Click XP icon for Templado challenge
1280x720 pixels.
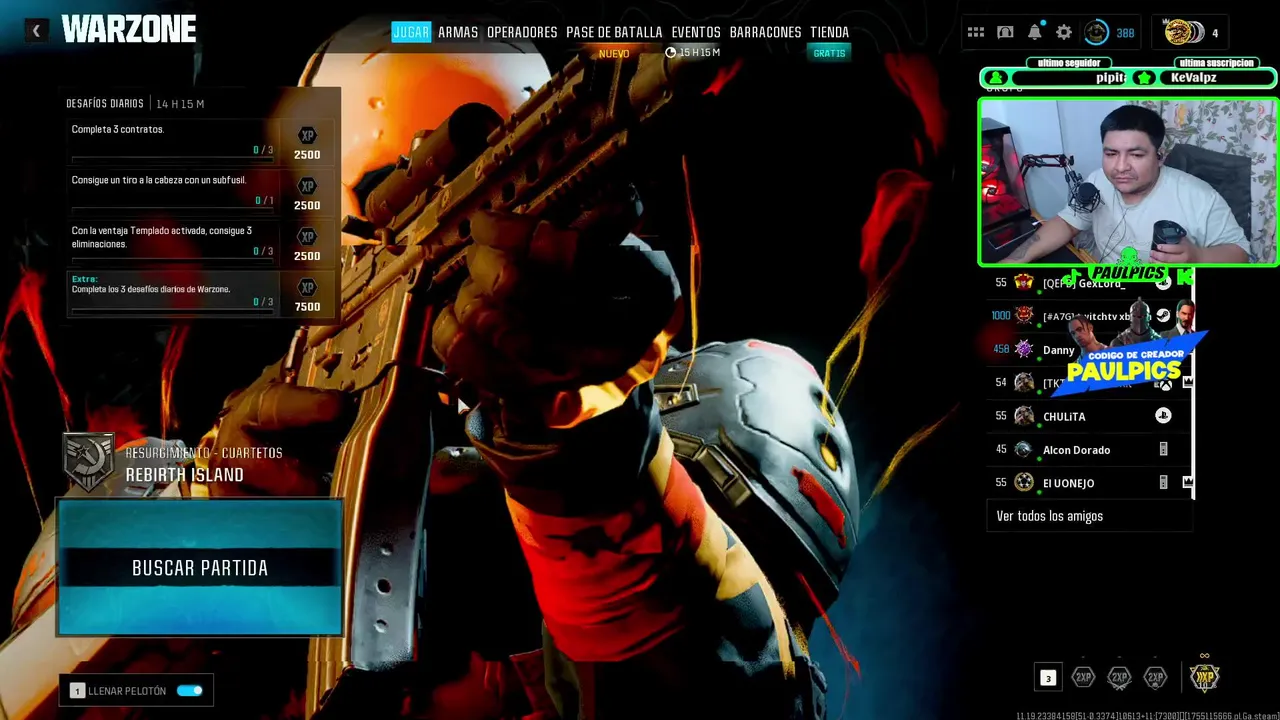point(307,237)
